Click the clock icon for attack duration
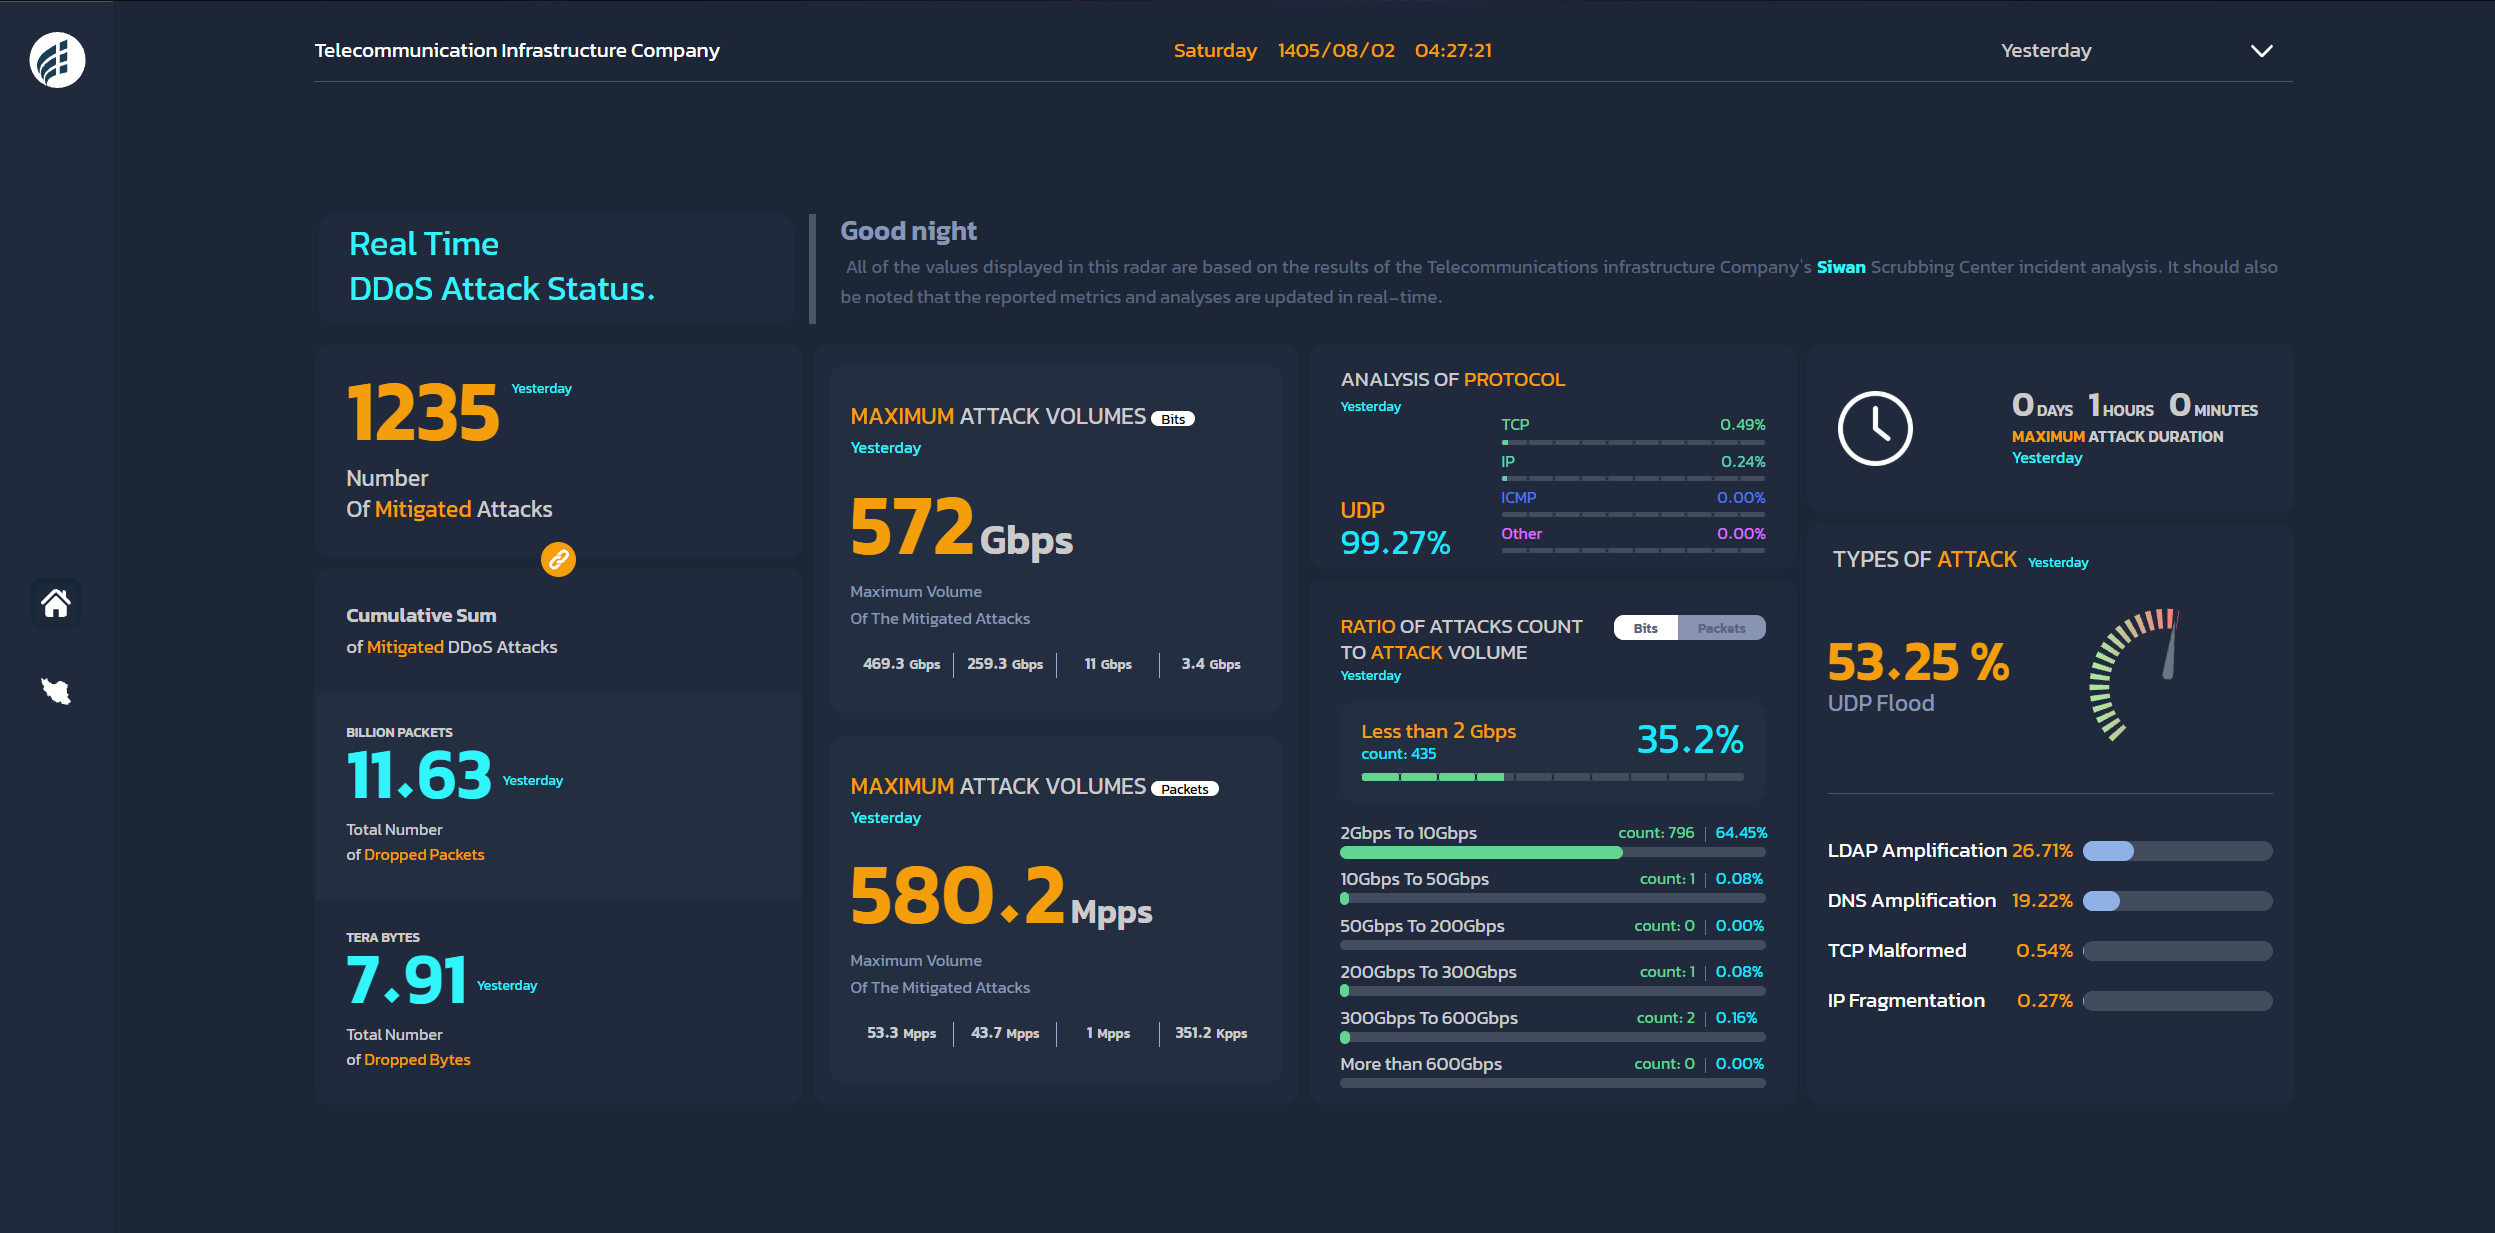2495x1233 pixels. (x=1875, y=428)
